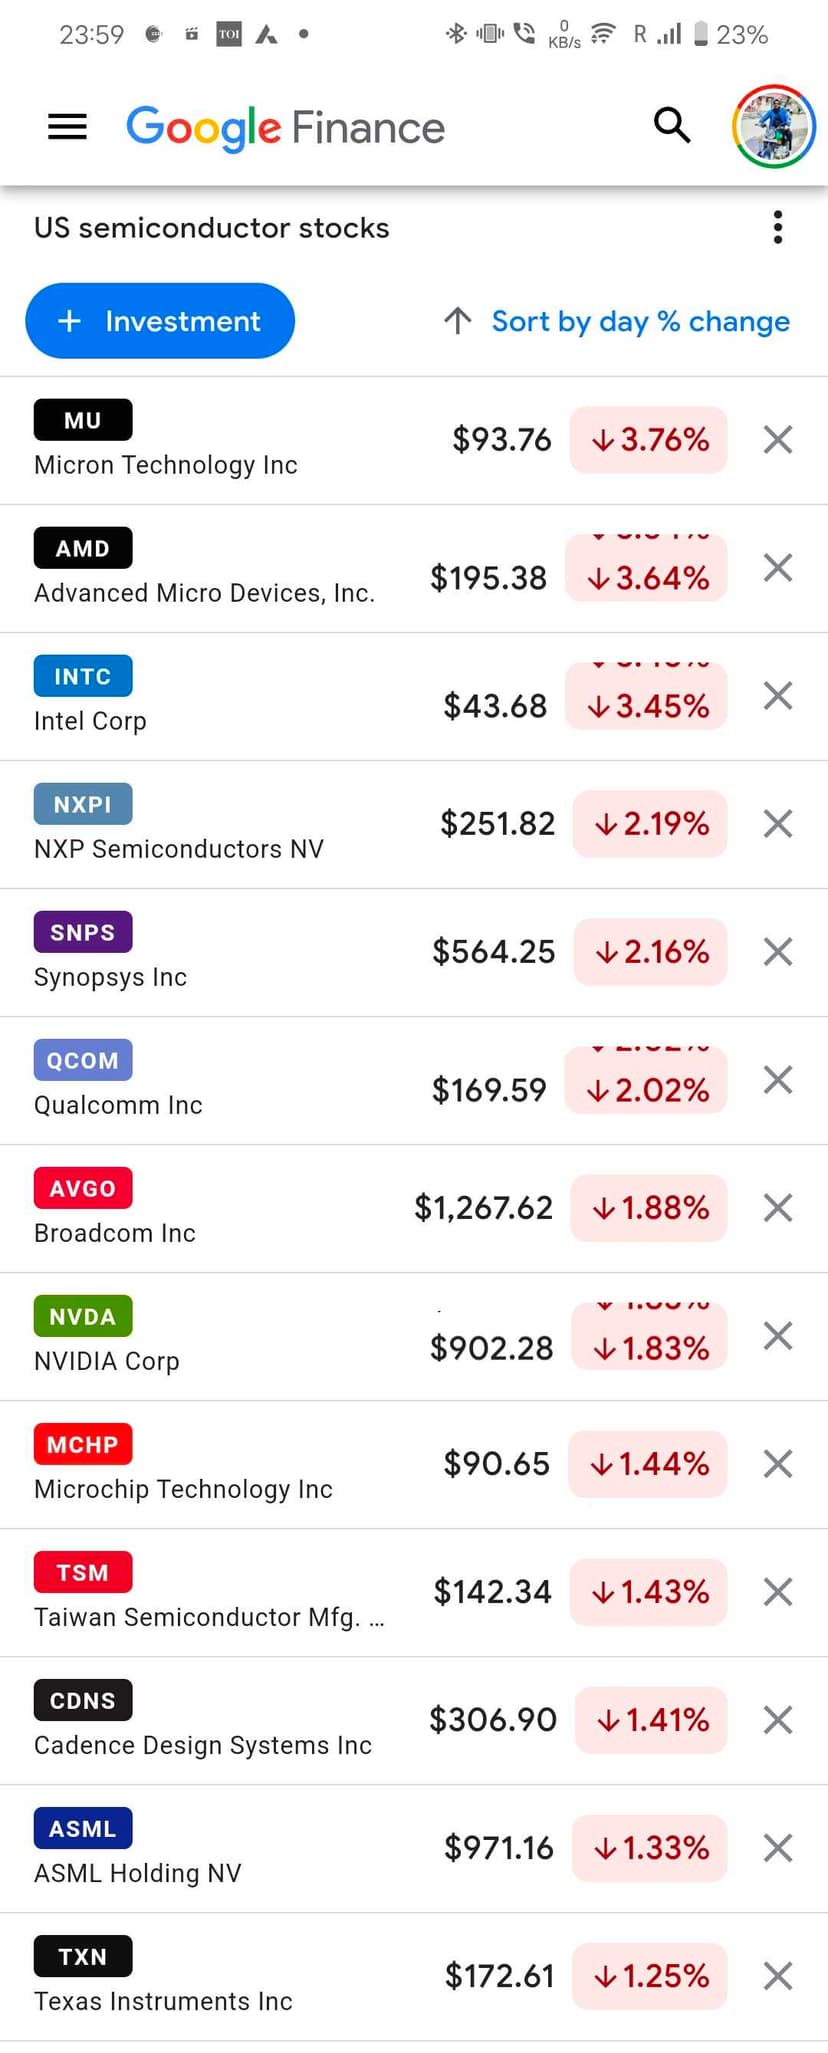Open the NVDA ticker badge

point(83,1317)
